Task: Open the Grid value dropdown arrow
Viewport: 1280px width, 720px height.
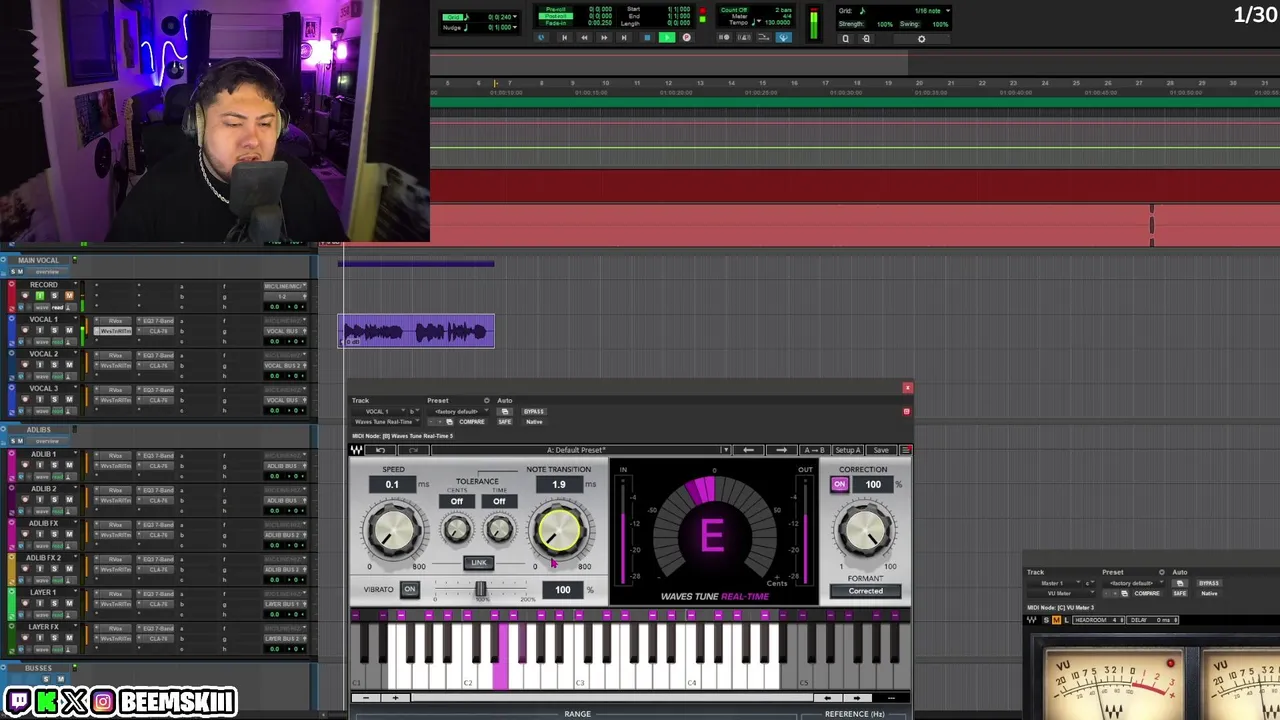Action: 515,17
